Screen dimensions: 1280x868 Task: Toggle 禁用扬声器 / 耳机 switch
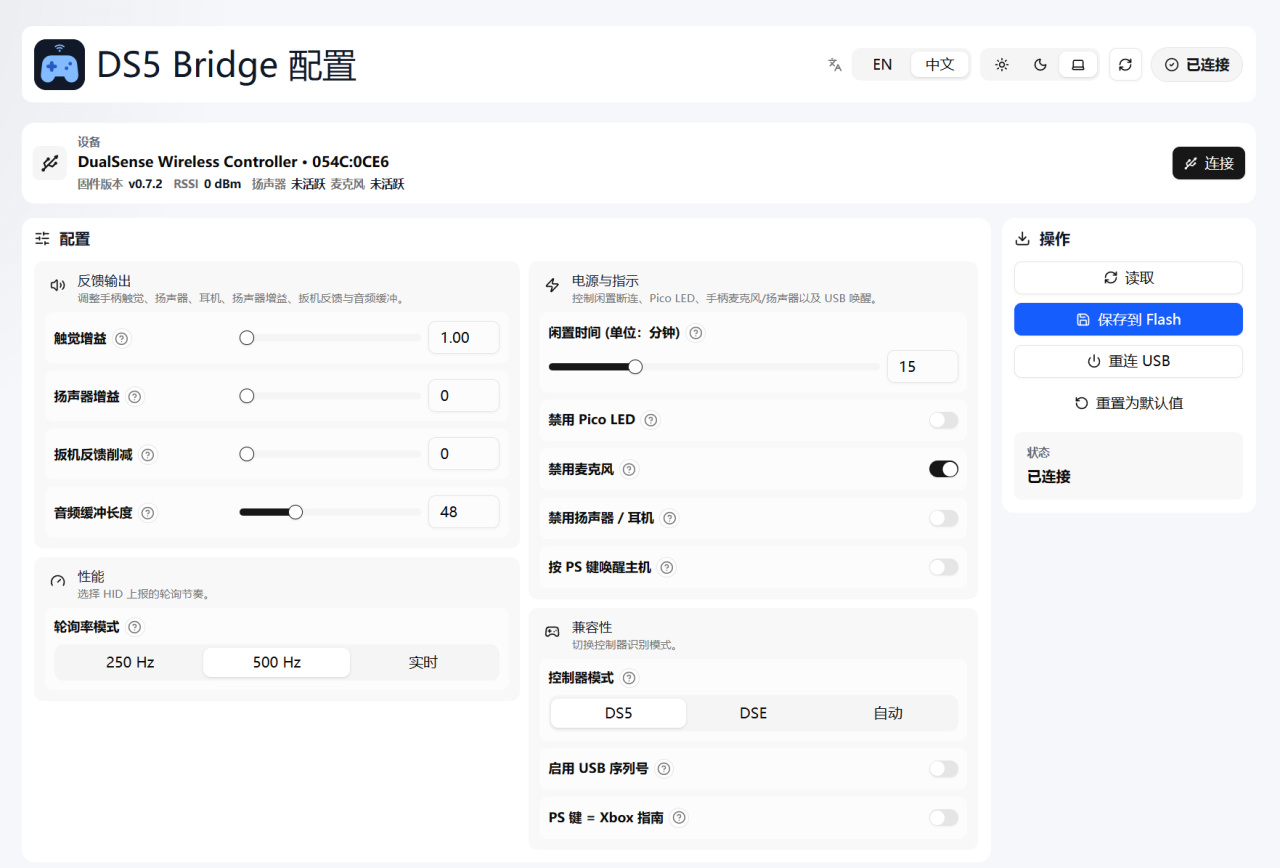coord(943,518)
